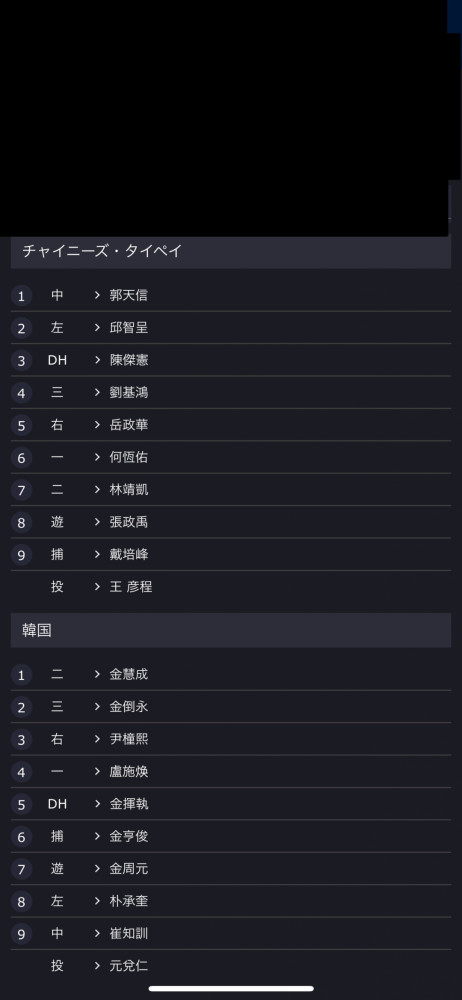Open pitcher 王 彦程 details
462x1000 pixels.
point(131,587)
